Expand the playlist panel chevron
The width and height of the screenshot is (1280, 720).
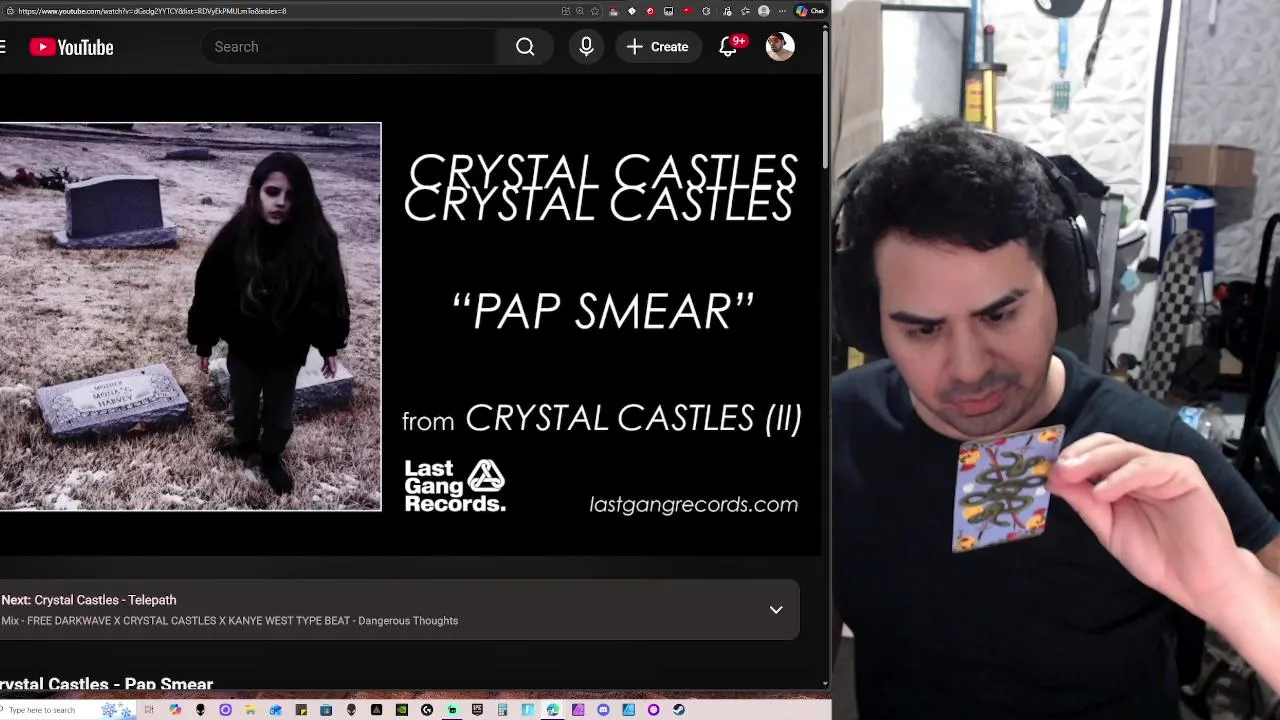pos(776,609)
